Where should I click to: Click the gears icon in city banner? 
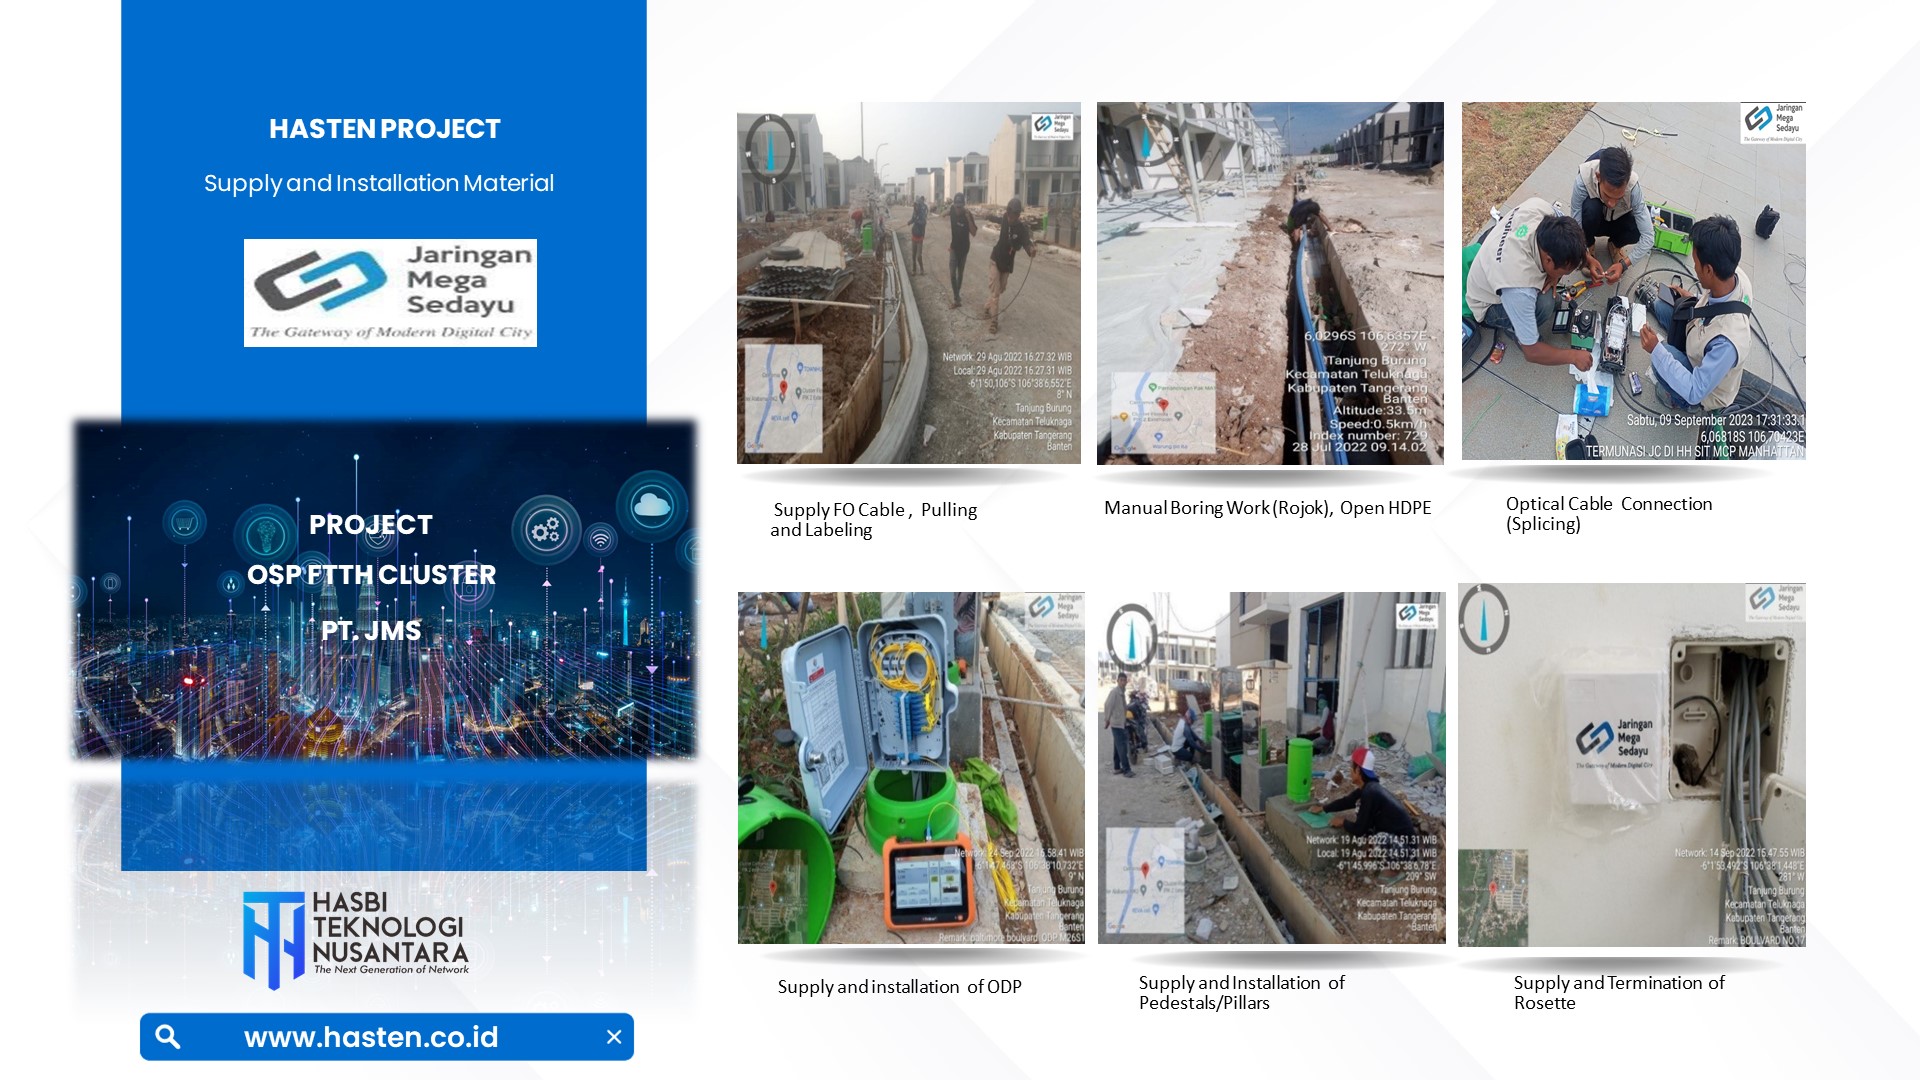click(x=546, y=530)
